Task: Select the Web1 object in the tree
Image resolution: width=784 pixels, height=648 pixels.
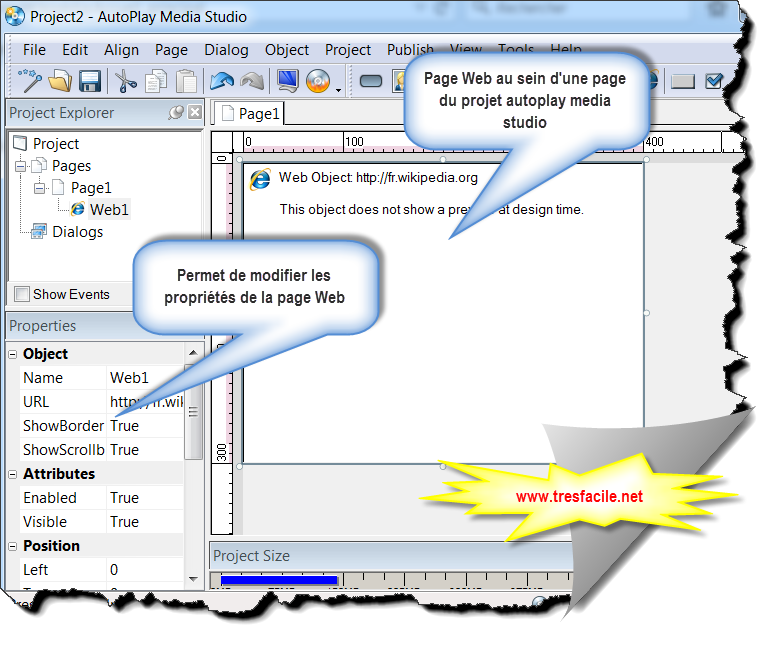Action: pyautogui.click(x=109, y=210)
